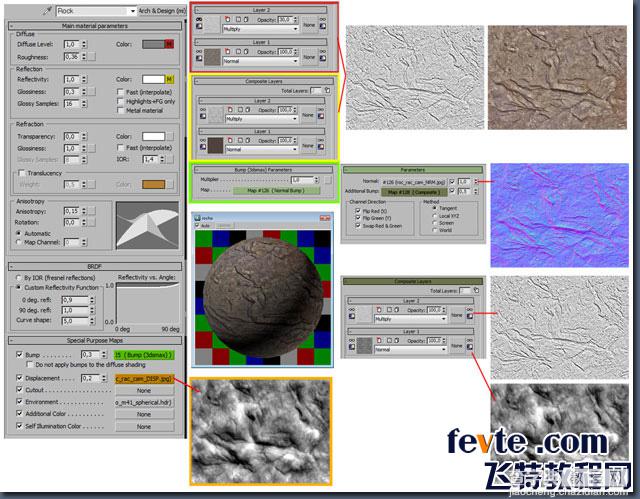
Task: Click map slot button beside Roughness value
Action: coord(92,57)
